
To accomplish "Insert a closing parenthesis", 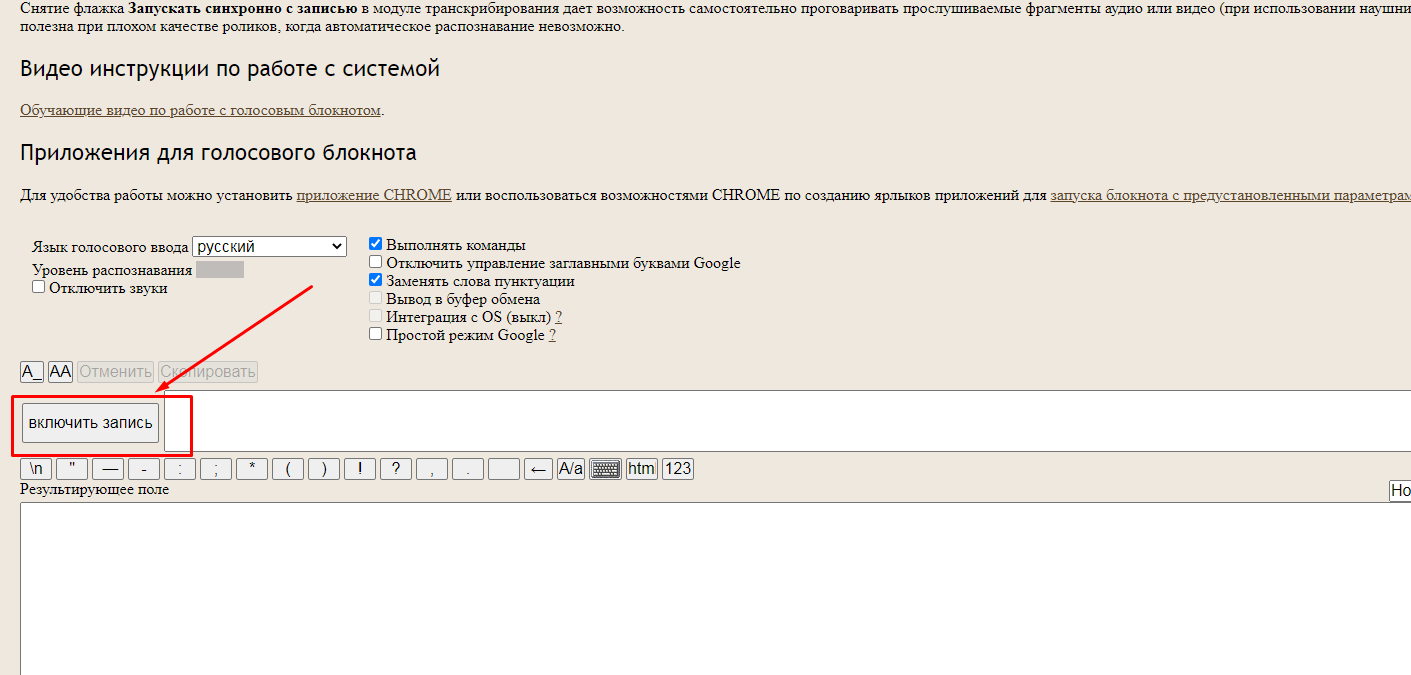I will [324, 469].
